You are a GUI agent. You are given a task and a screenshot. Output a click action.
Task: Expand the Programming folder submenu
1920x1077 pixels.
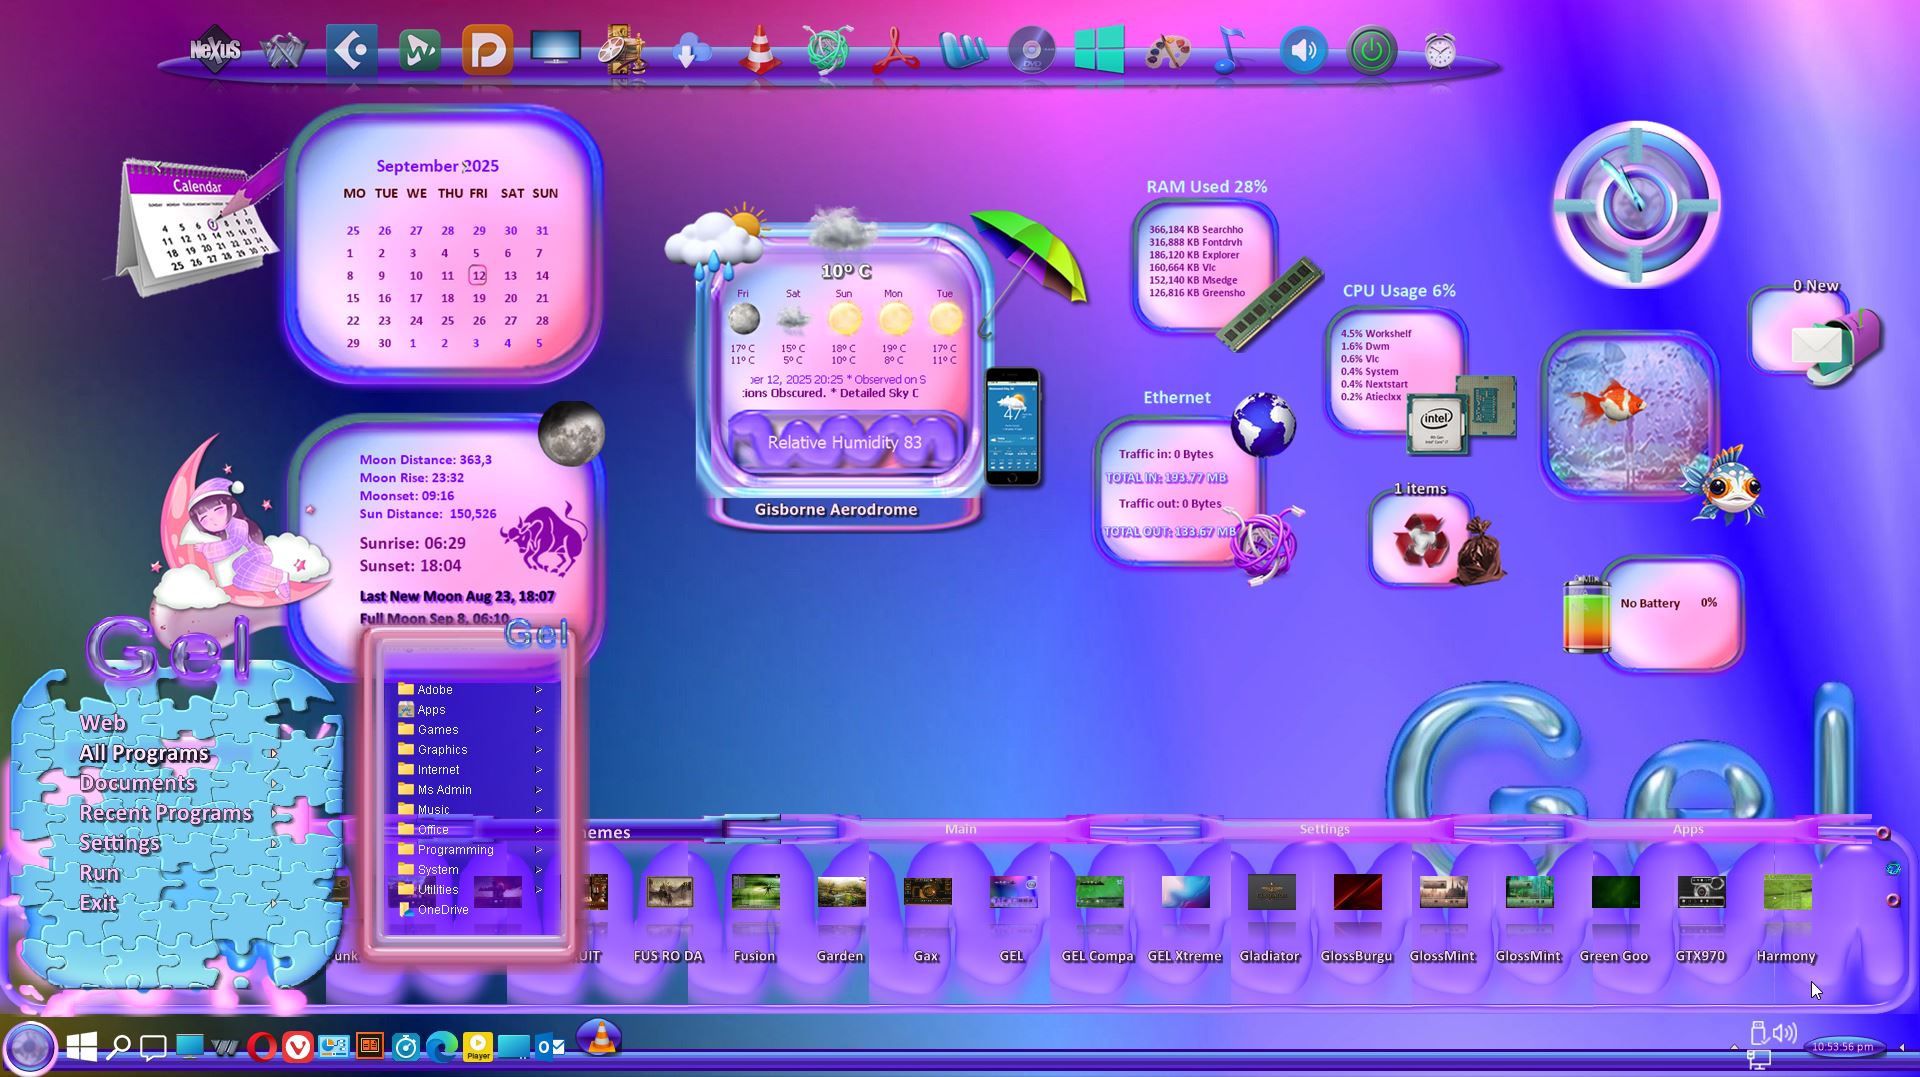(455, 850)
